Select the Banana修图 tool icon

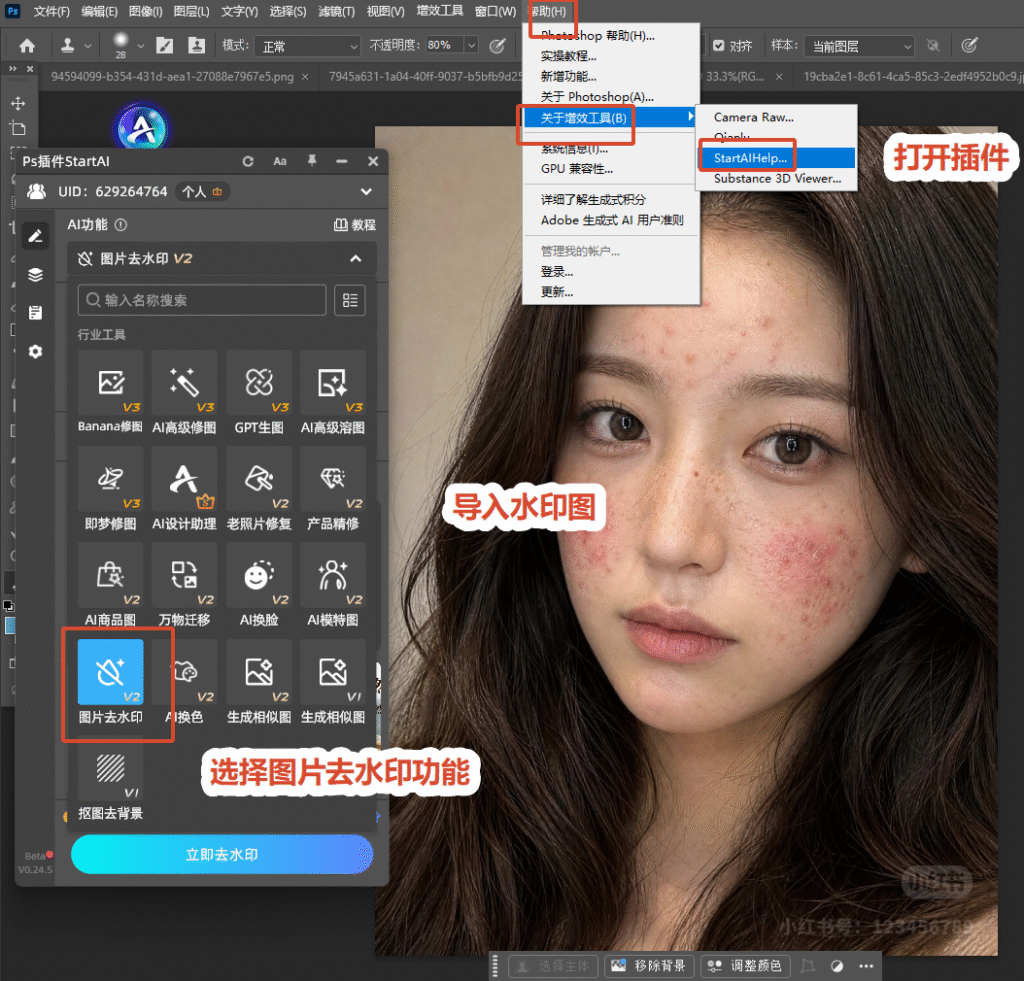click(110, 383)
